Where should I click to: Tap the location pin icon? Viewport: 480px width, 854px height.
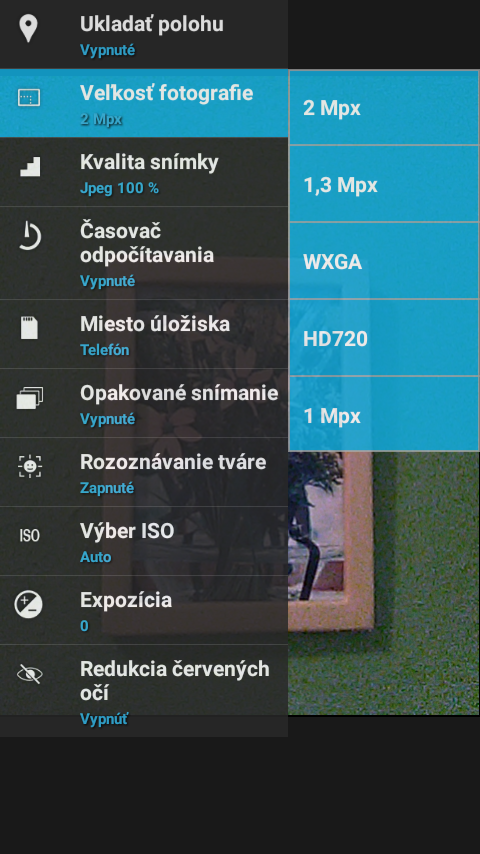[28, 28]
